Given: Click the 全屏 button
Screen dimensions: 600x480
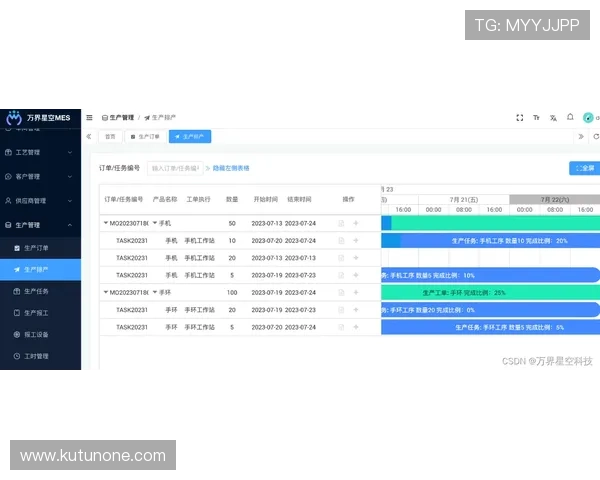Looking at the screenshot, I should 583,168.
